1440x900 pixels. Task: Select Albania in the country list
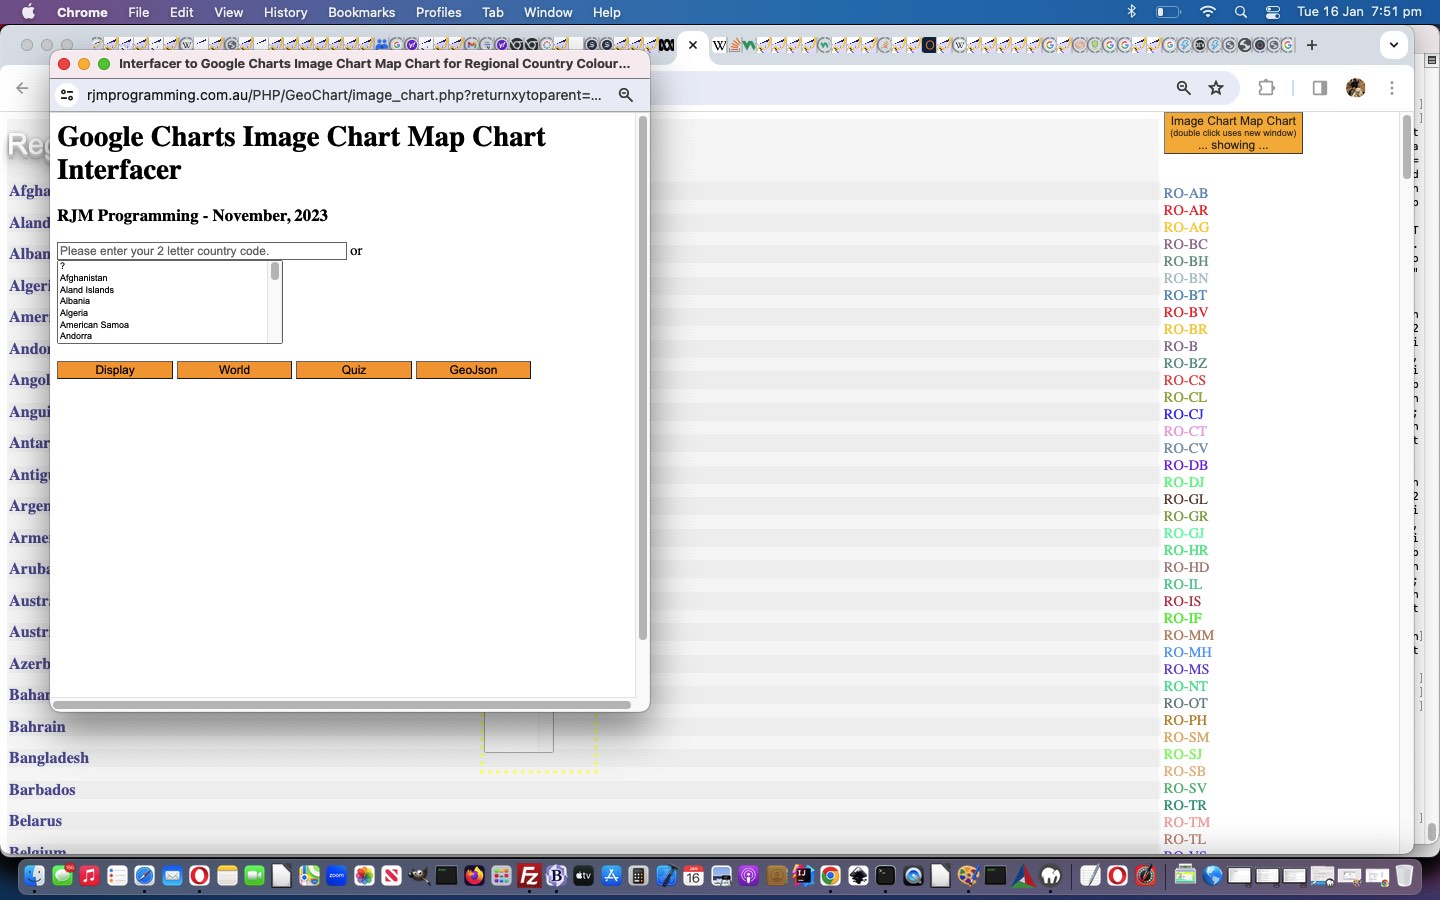75,301
